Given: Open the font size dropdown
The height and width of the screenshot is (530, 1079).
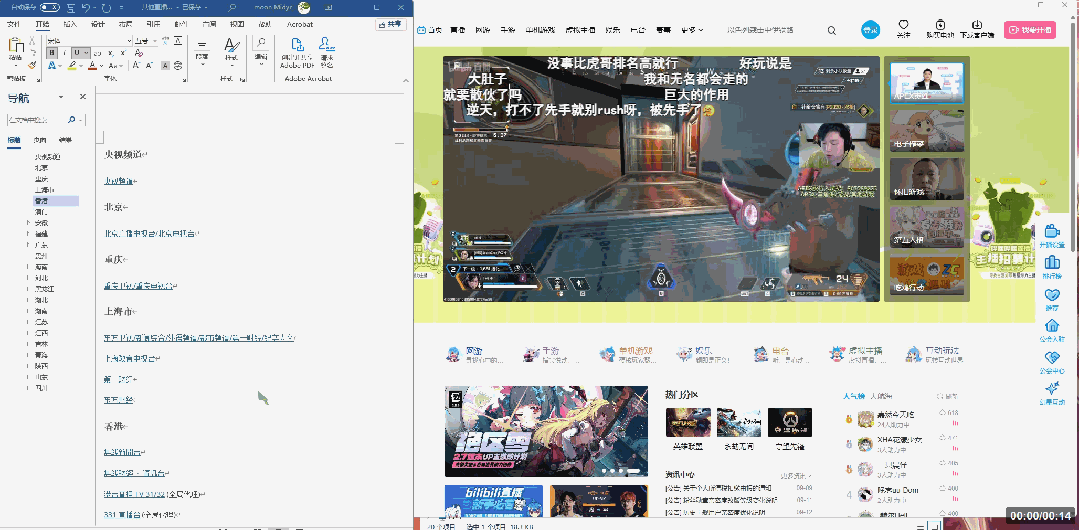Looking at the screenshot, I should point(155,41).
